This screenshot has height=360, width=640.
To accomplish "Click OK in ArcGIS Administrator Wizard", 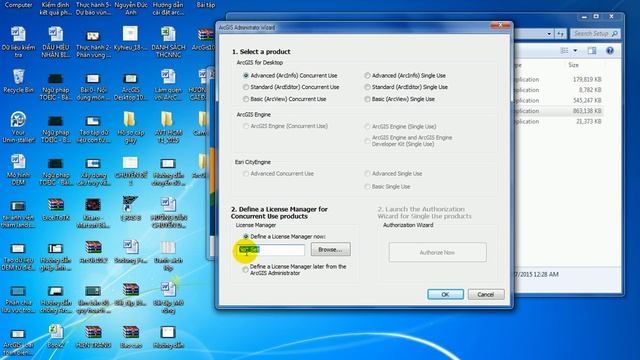I will [445, 294].
